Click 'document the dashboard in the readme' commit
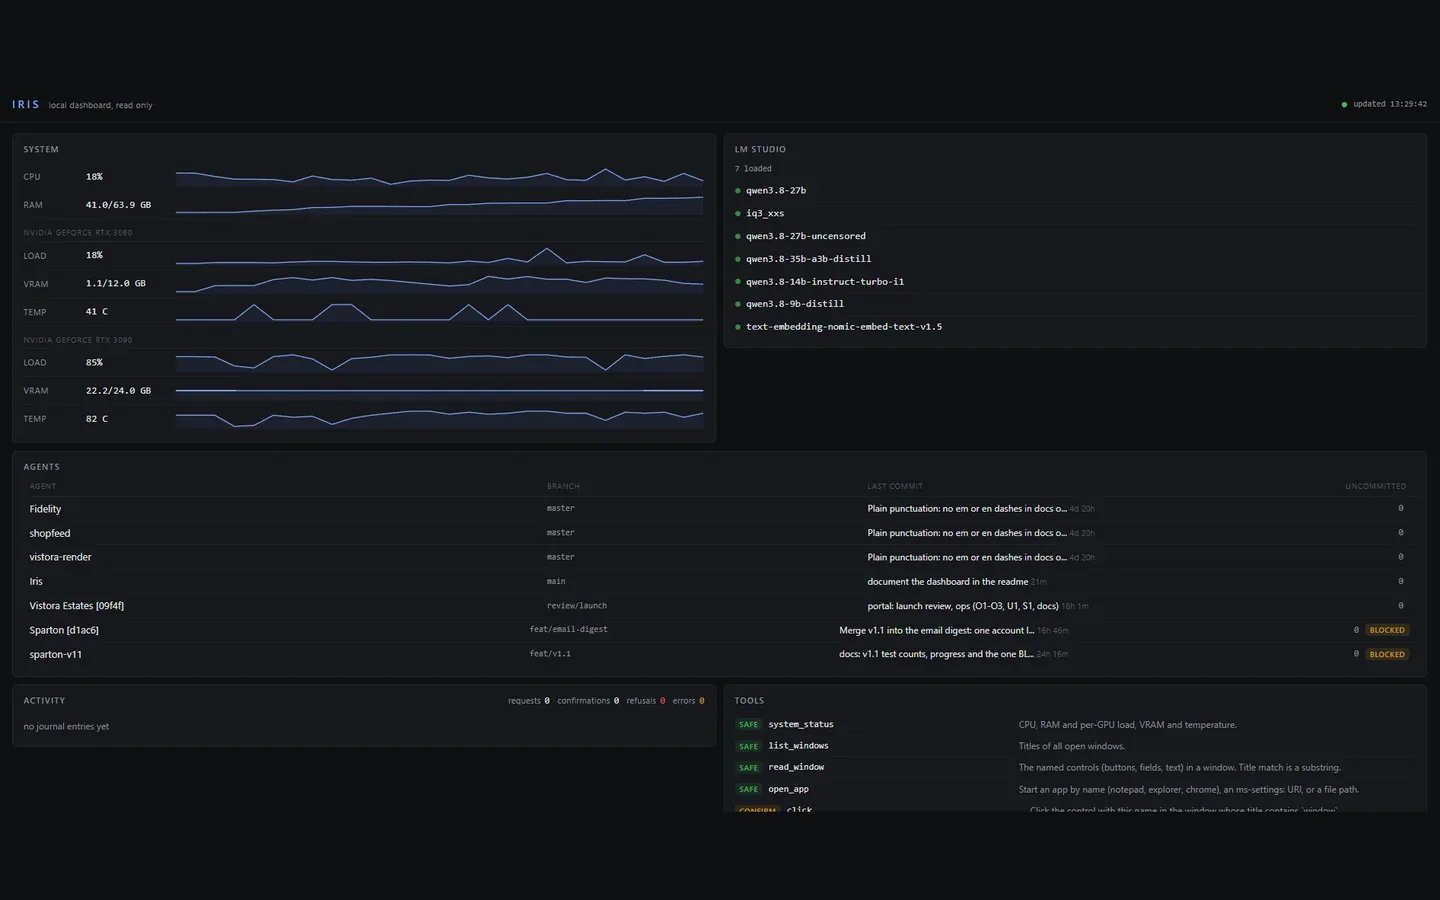Viewport: 1440px width, 900px height. coord(947,581)
